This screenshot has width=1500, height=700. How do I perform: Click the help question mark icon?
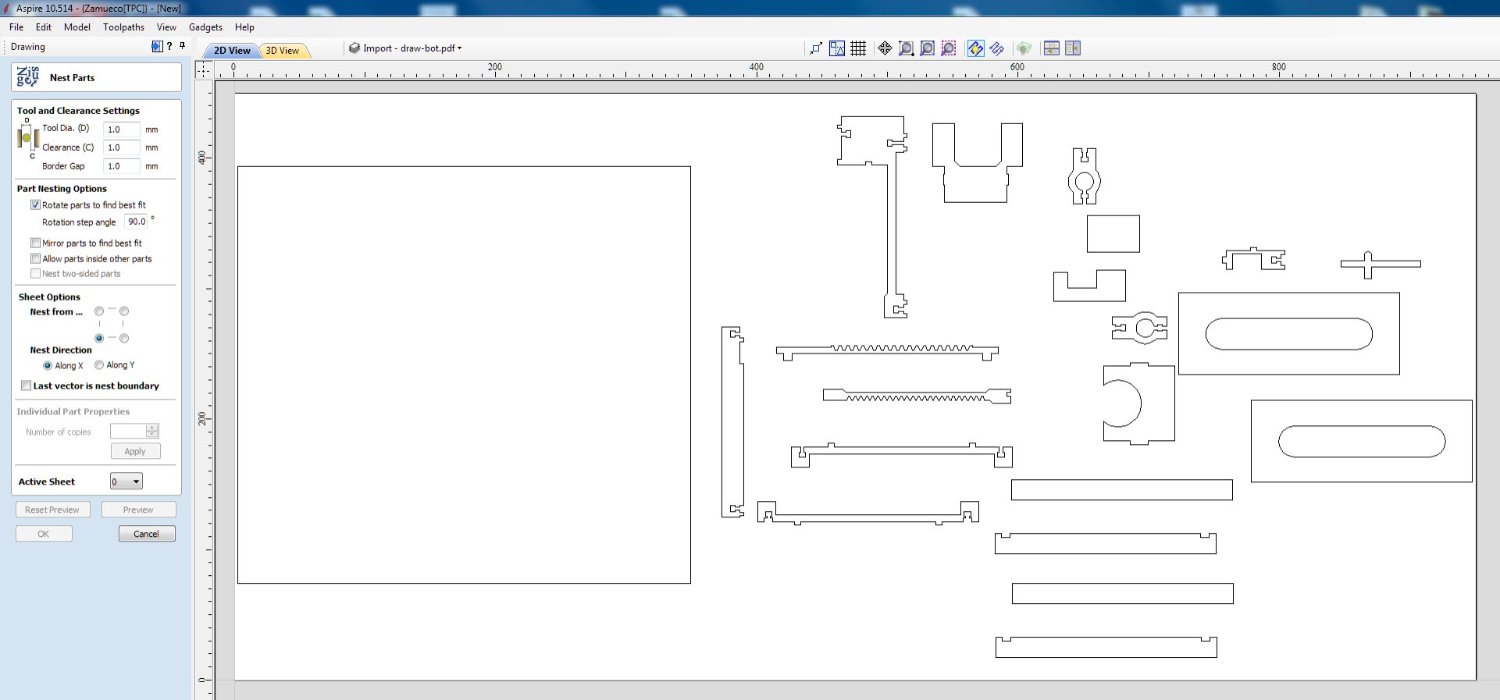pos(169,47)
